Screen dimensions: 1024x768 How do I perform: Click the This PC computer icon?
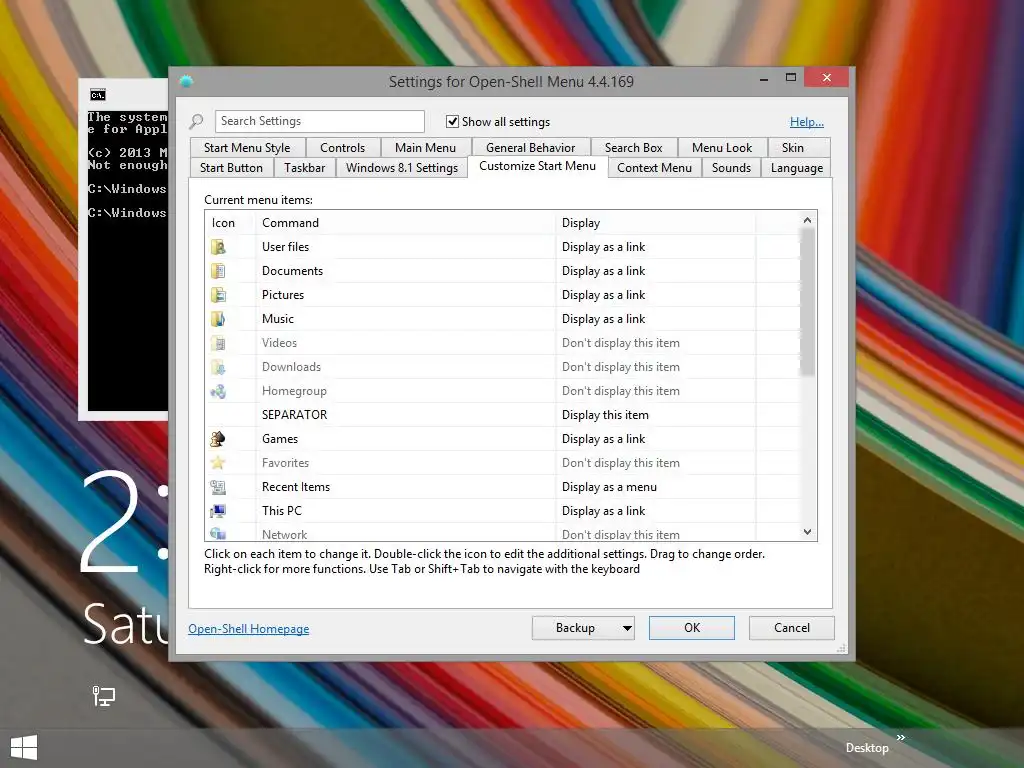click(x=218, y=511)
